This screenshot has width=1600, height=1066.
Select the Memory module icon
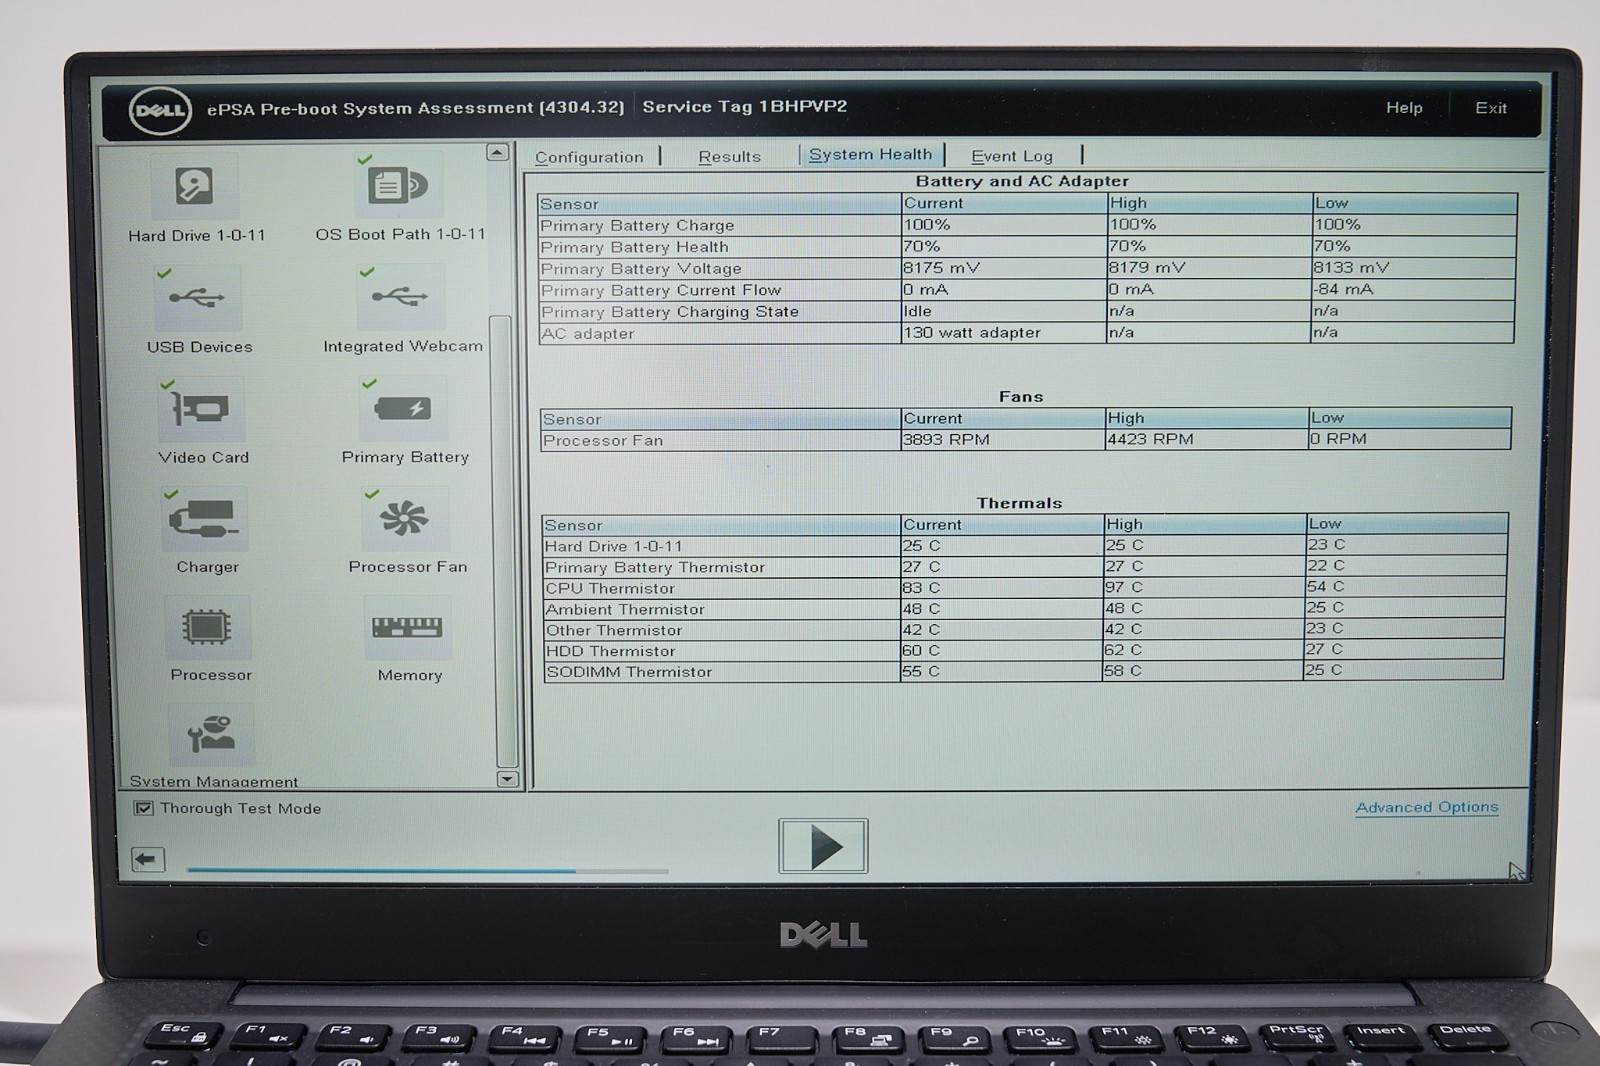click(x=408, y=628)
